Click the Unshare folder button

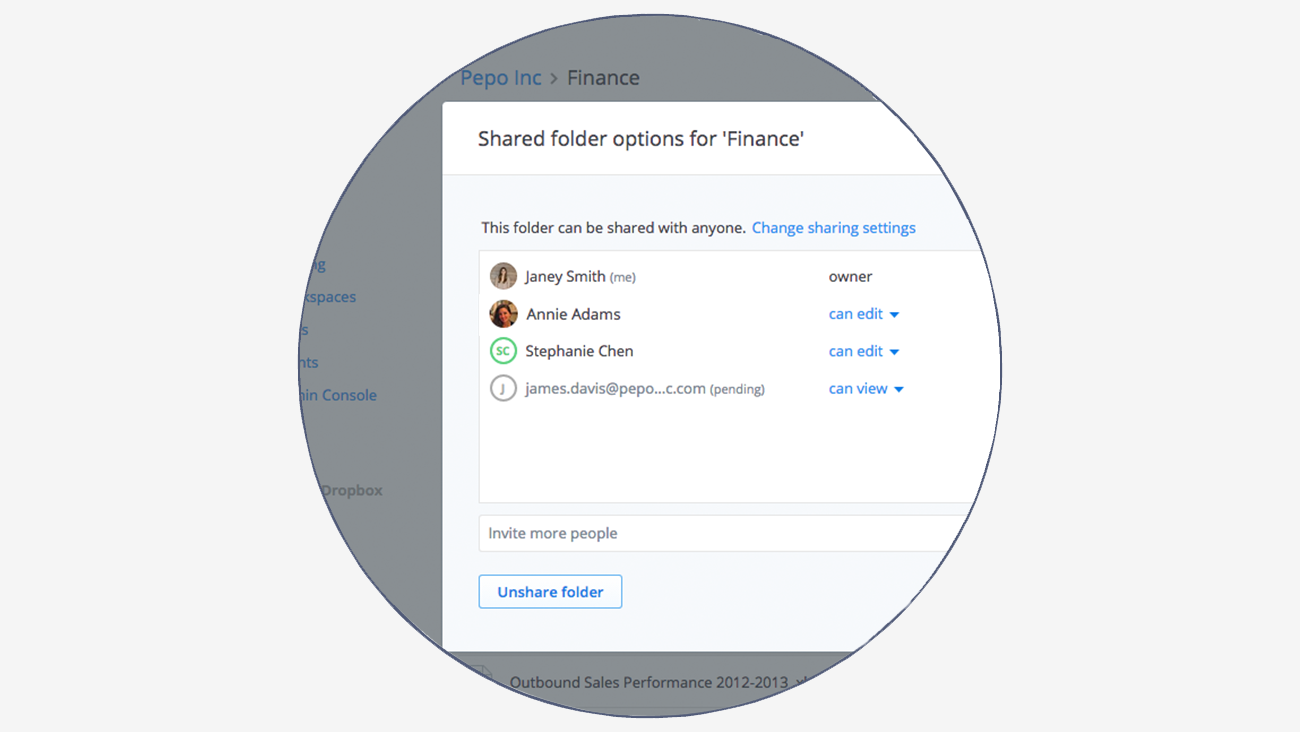coord(550,591)
